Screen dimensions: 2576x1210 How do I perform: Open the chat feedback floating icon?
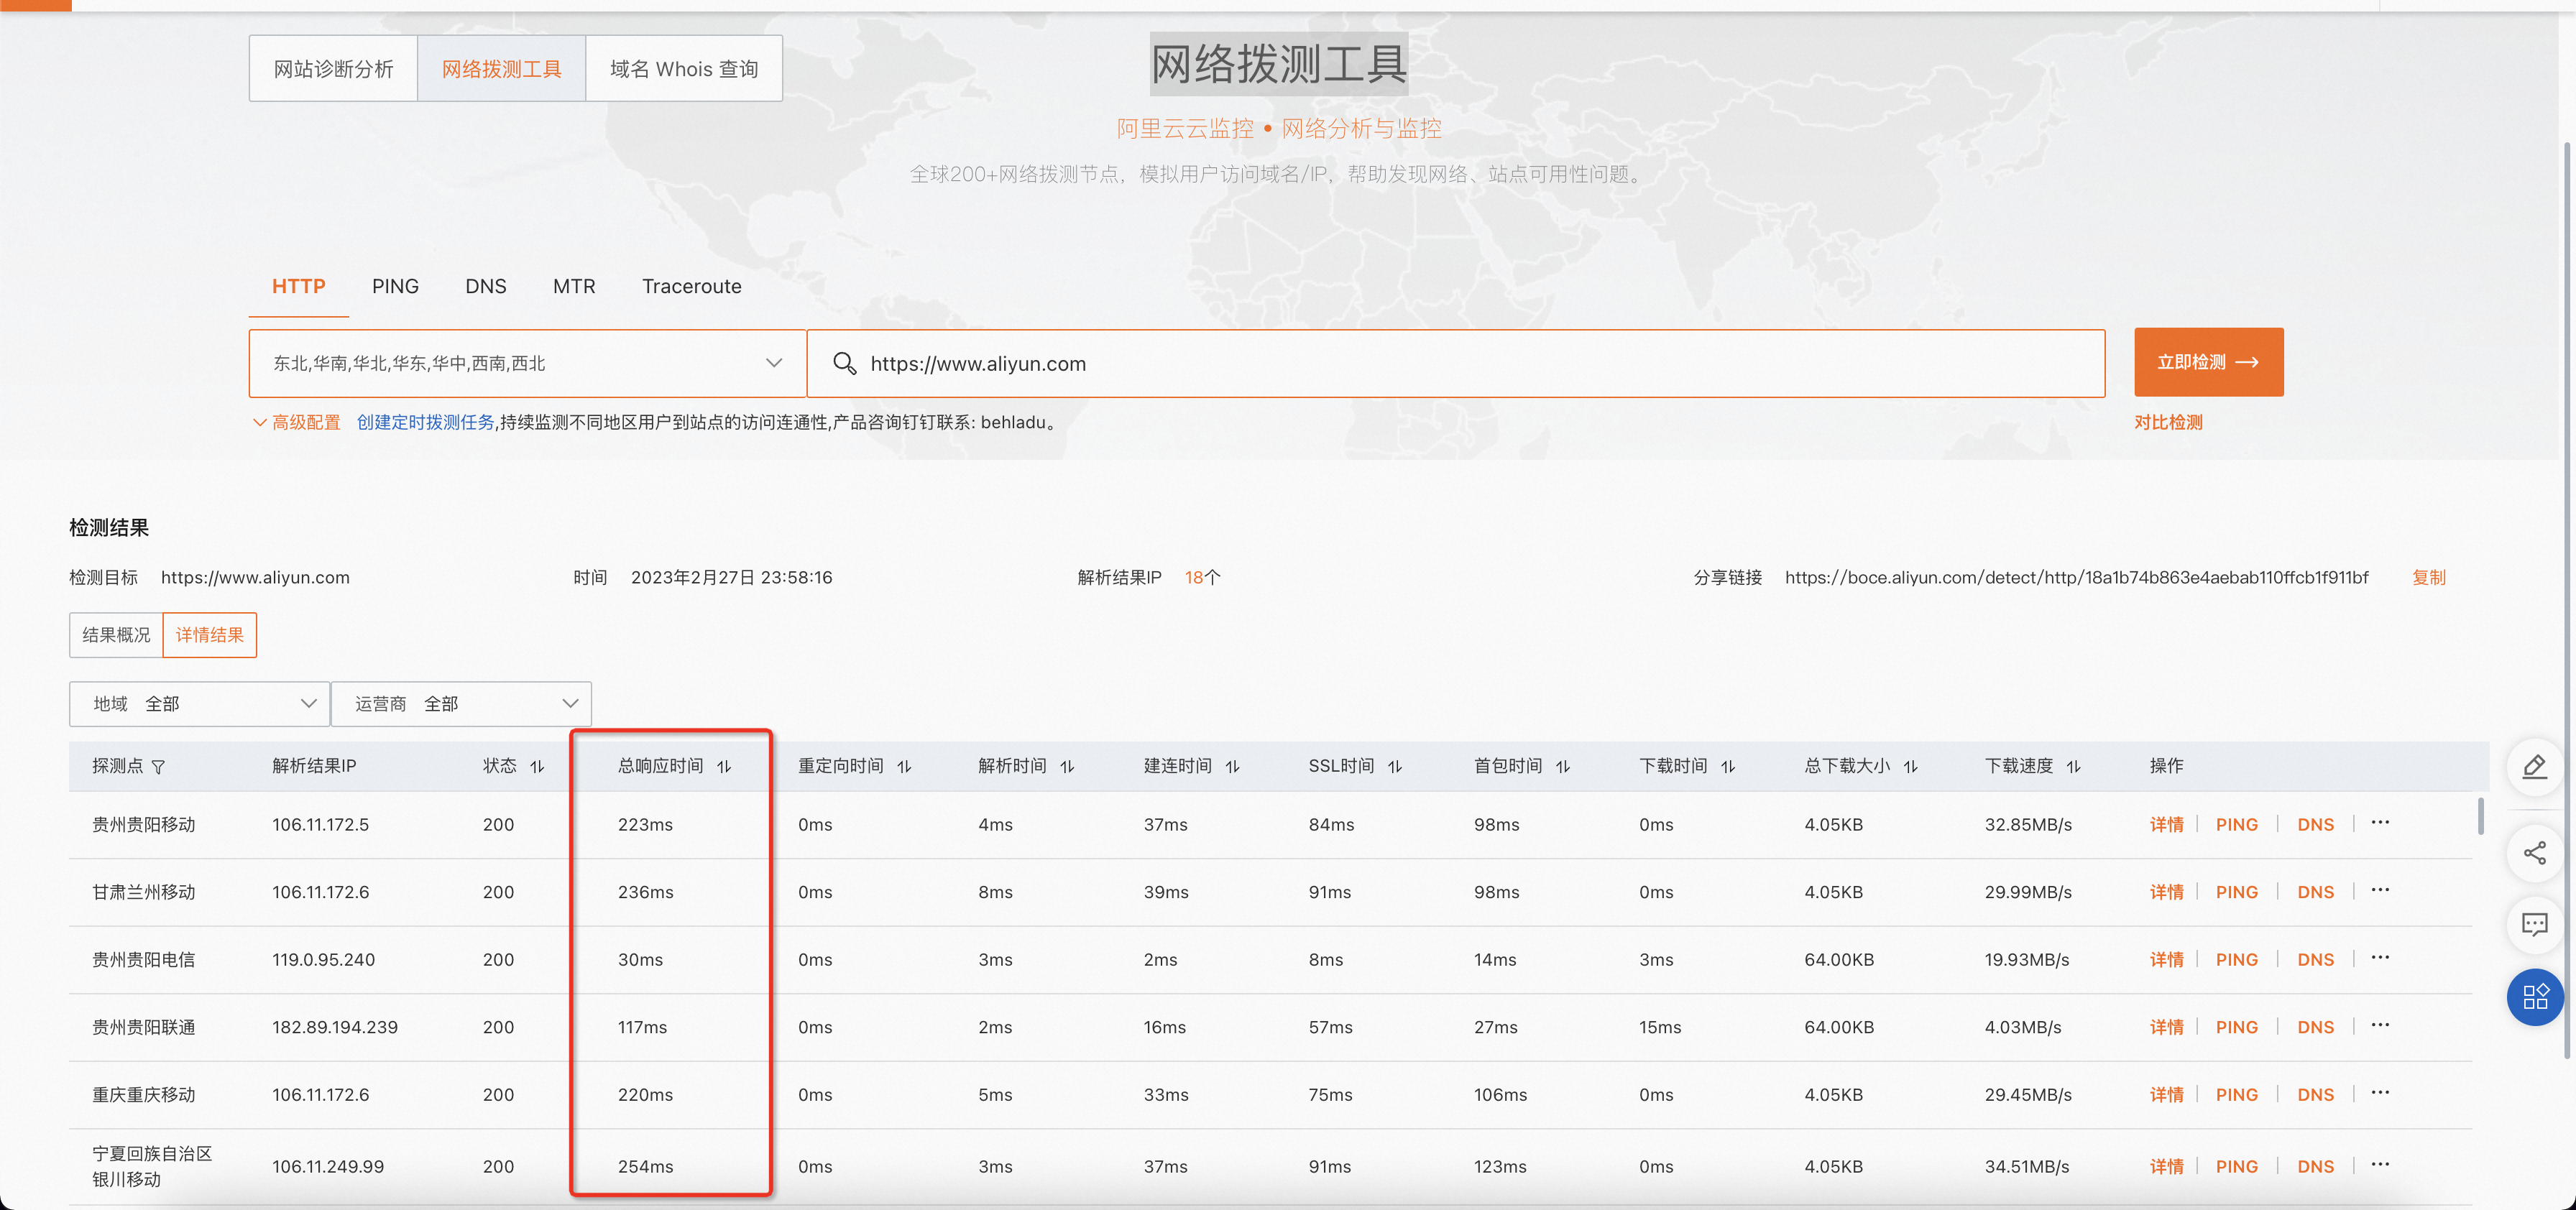click(x=2534, y=924)
